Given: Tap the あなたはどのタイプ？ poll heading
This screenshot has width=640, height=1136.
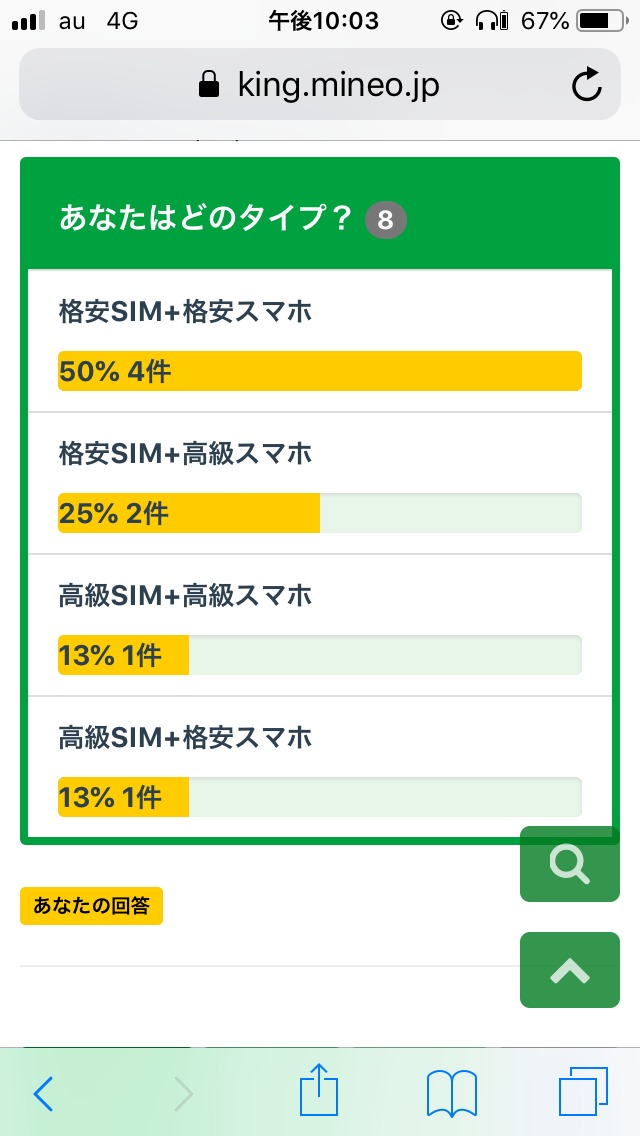Looking at the screenshot, I should (x=206, y=218).
